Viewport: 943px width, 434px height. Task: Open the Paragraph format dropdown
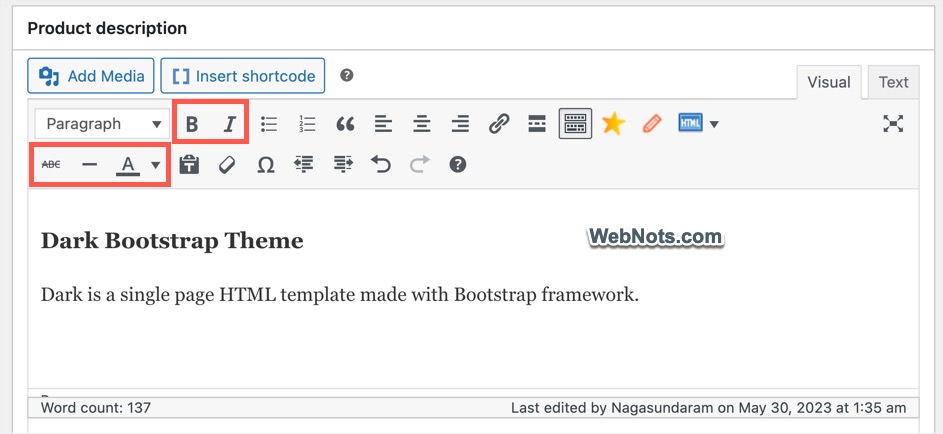[x=102, y=124]
